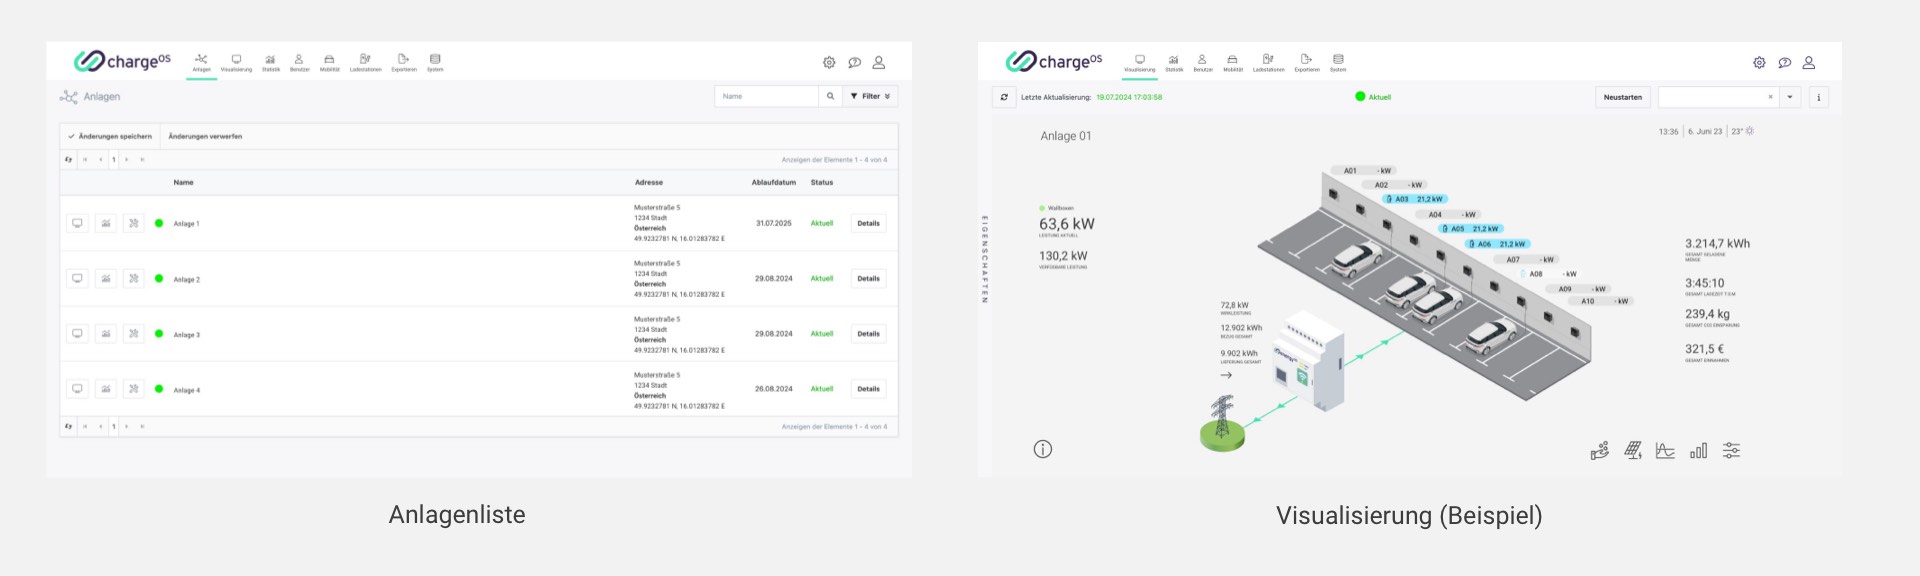The width and height of the screenshot is (1920, 576).
Task: Open System icon in Anlagenliste nav
Action: pos(435,63)
